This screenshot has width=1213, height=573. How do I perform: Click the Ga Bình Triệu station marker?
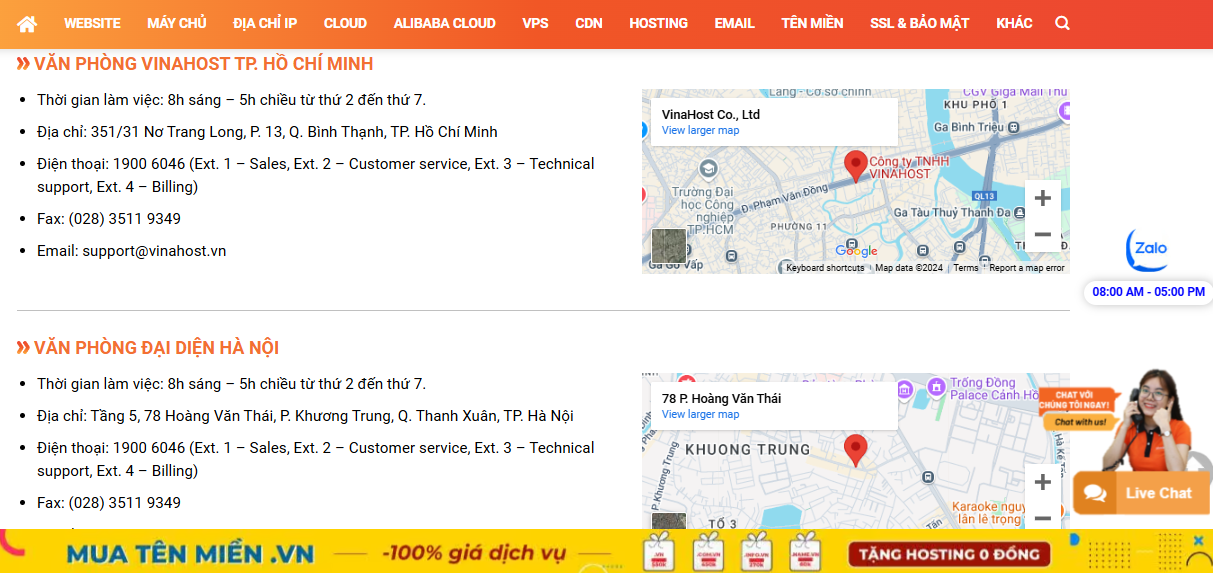point(1013,128)
